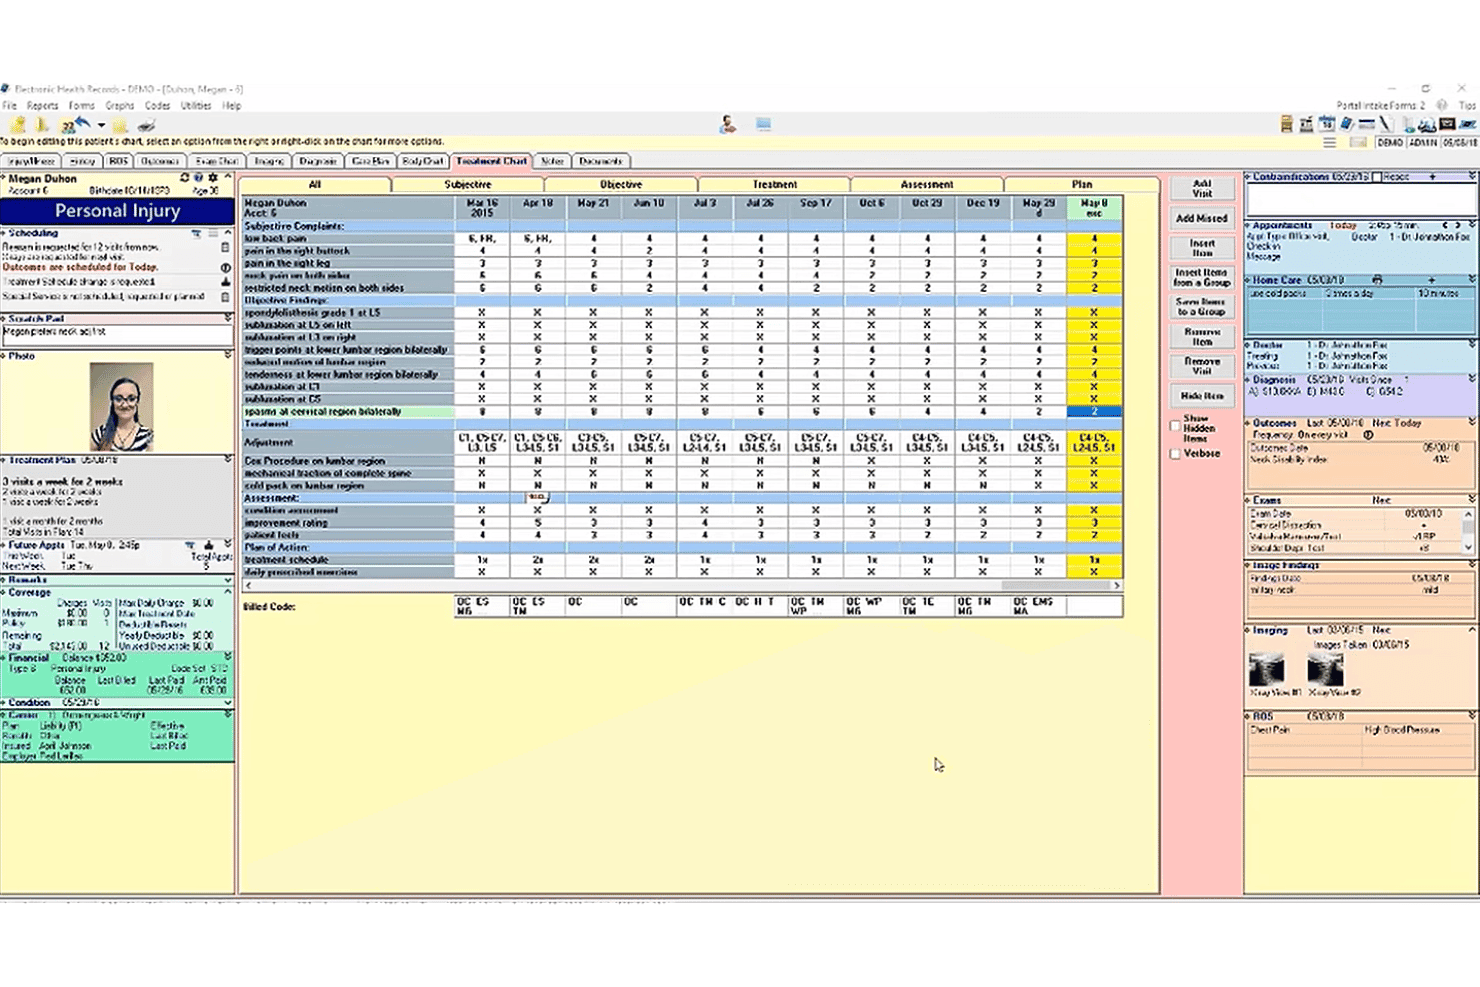The width and height of the screenshot is (1480, 987).
Task: Open the dropdown arrow next to undo icon
Action: [101, 126]
